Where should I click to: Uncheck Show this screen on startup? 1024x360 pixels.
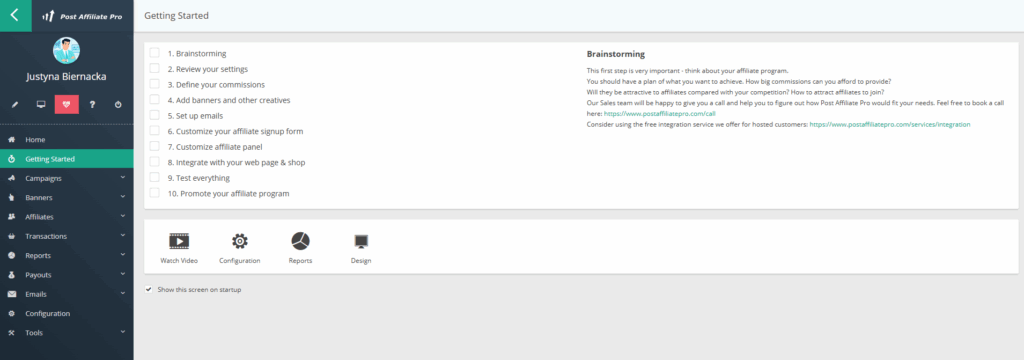click(150, 289)
